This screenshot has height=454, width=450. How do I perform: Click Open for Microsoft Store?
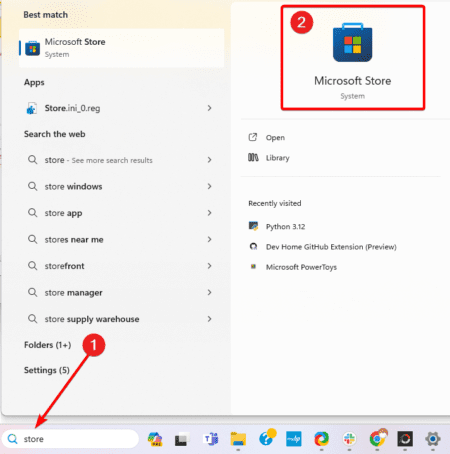[x=275, y=138]
